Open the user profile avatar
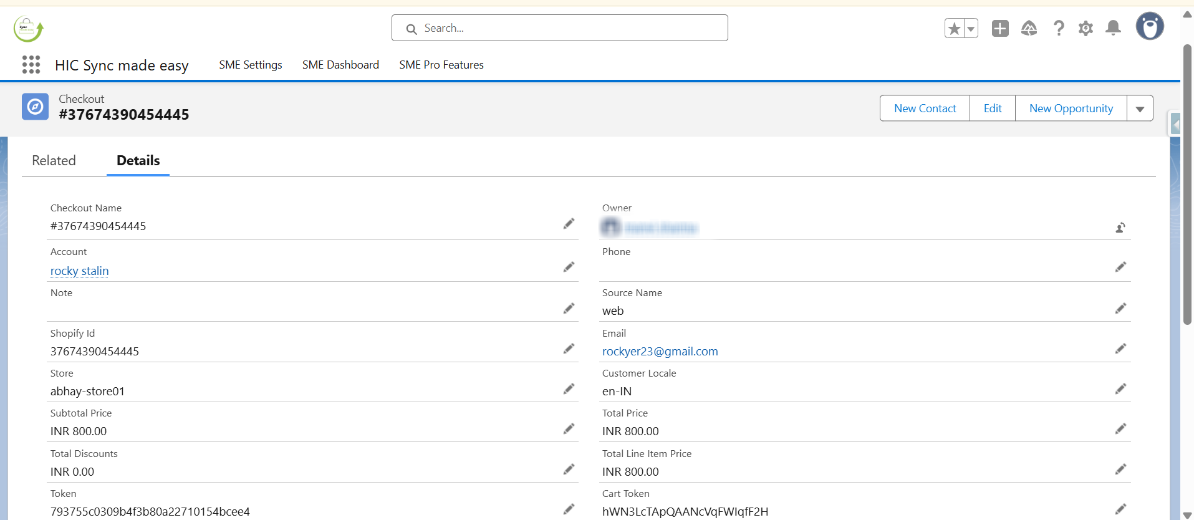The width and height of the screenshot is (1194, 520). [1150, 27]
